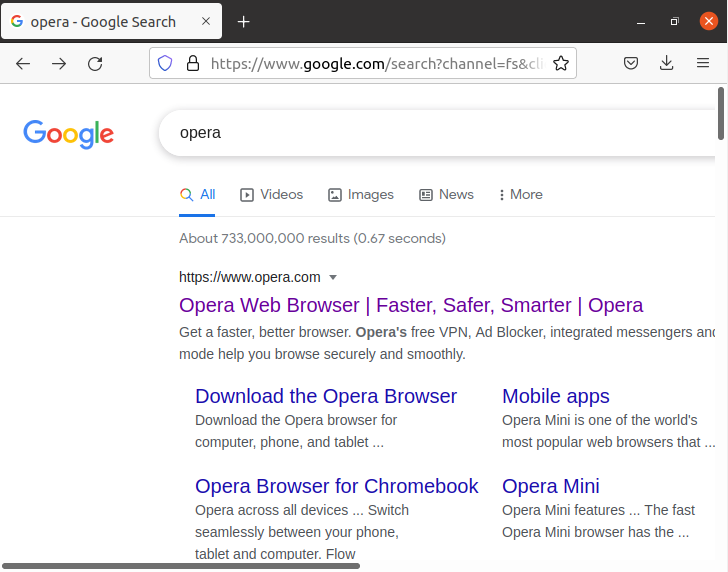This screenshot has height=572, width=728.
Task: Switch to the All results tab
Action: pyautogui.click(x=197, y=195)
